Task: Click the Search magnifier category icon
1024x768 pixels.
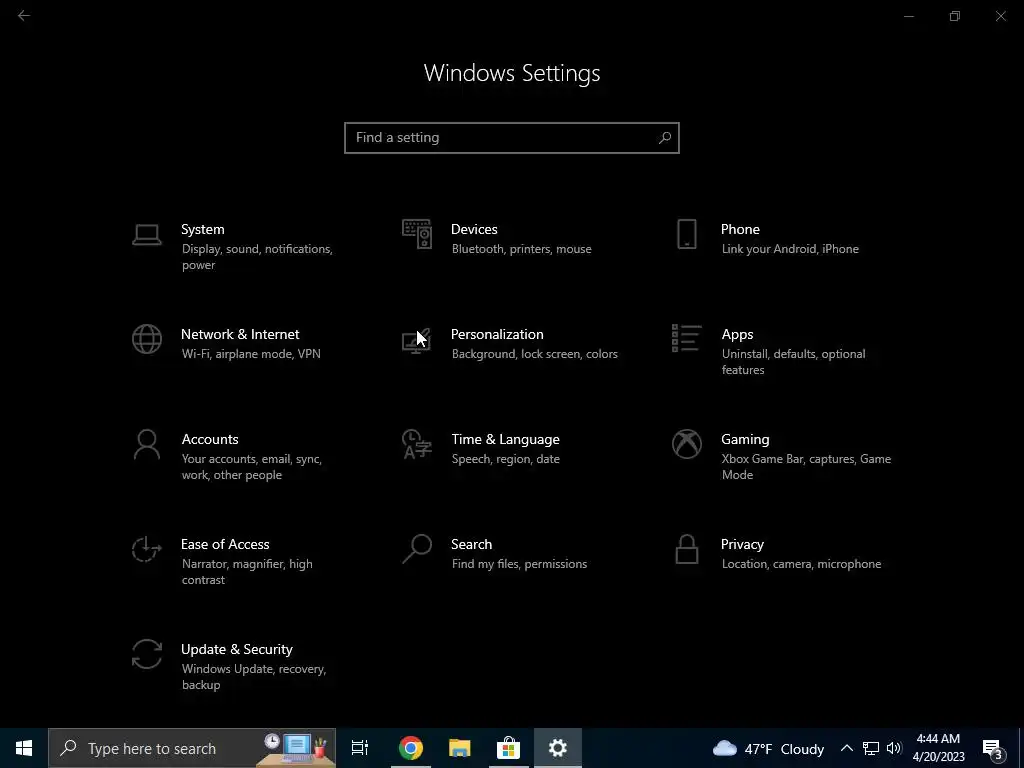Action: (417, 549)
